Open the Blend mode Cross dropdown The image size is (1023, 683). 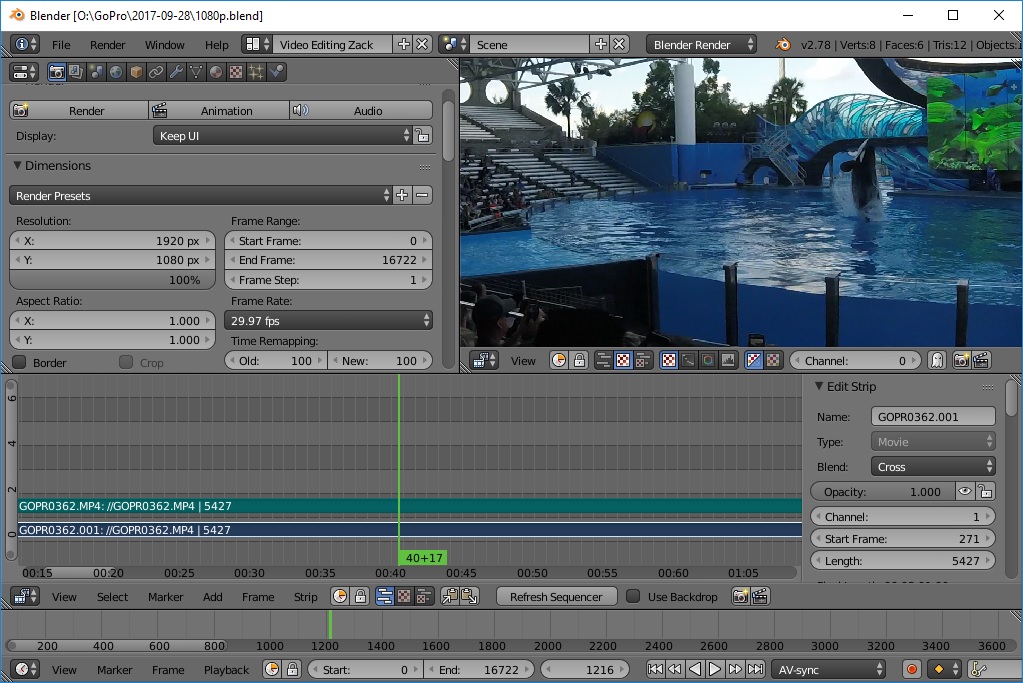click(933, 467)
